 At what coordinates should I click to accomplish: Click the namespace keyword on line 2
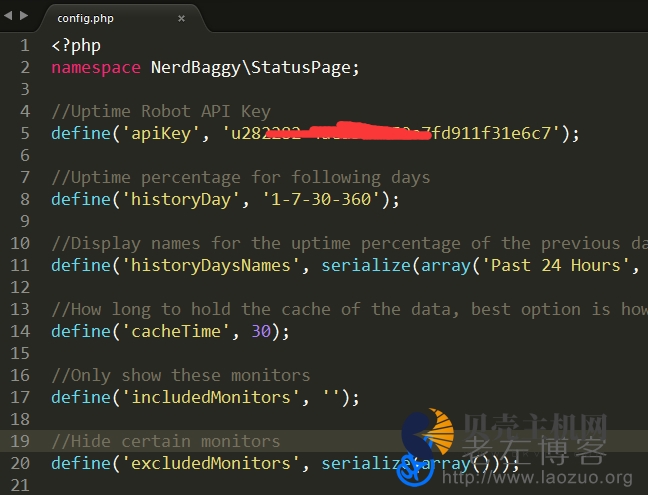(x=95, y=67)
